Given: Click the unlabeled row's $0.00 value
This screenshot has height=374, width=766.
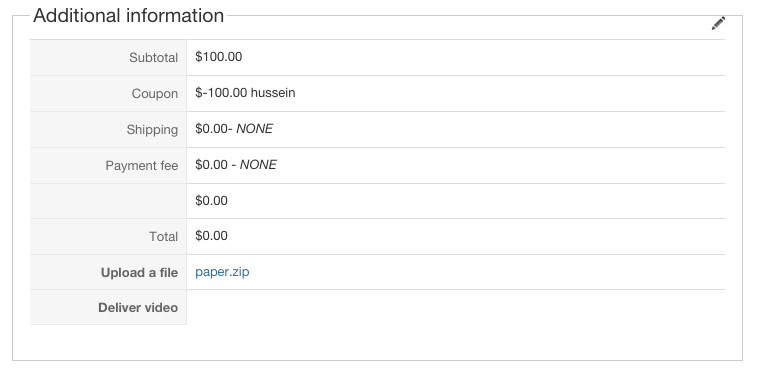Looking at the screenshot, I should tap(211, 201).
